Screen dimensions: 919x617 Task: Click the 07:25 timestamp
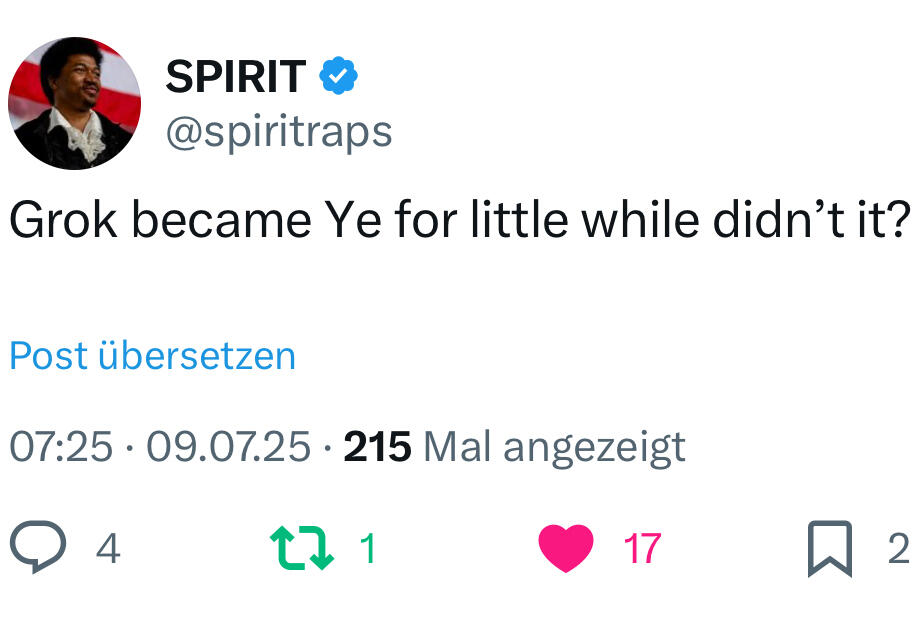tap(60, 447)
